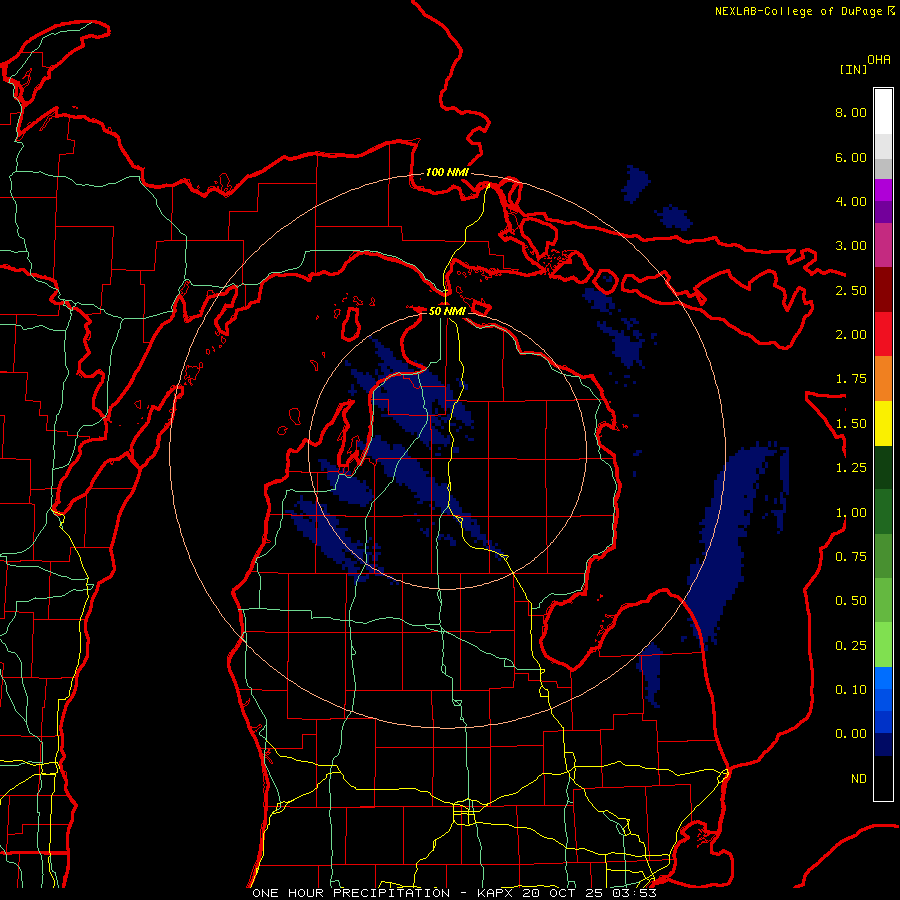Click the 100 NMI range ring label
The width and height of the screenshot is (900, 900).
click(x=447, y=172)
